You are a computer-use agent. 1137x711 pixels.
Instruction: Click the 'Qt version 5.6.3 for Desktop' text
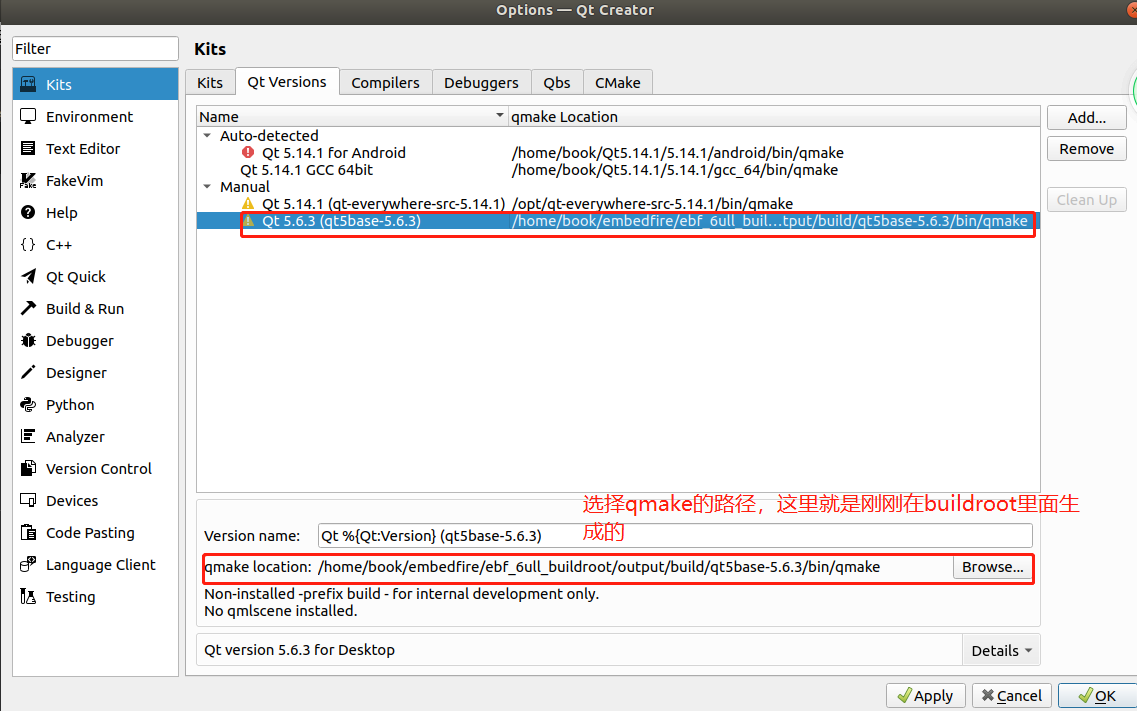click(x=299, y=649)
